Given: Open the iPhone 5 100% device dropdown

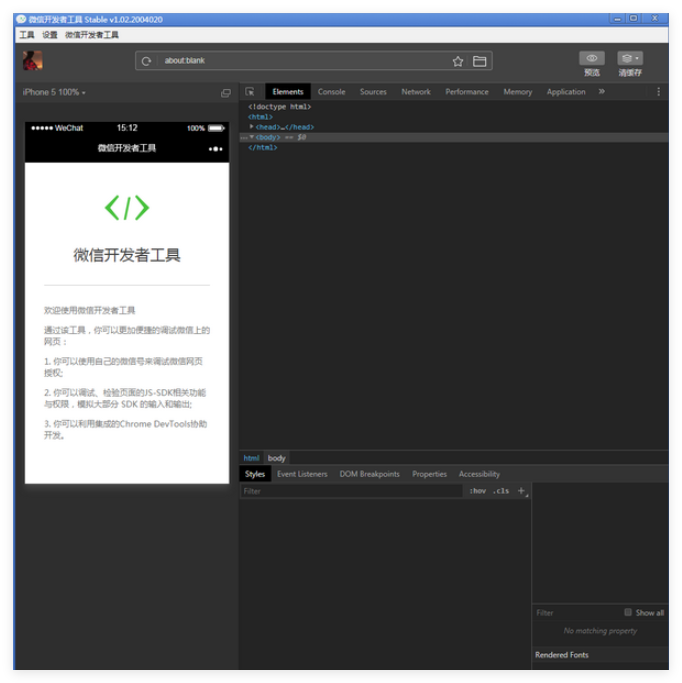Looking at the screenshot, I should click(x=54, y=92).
